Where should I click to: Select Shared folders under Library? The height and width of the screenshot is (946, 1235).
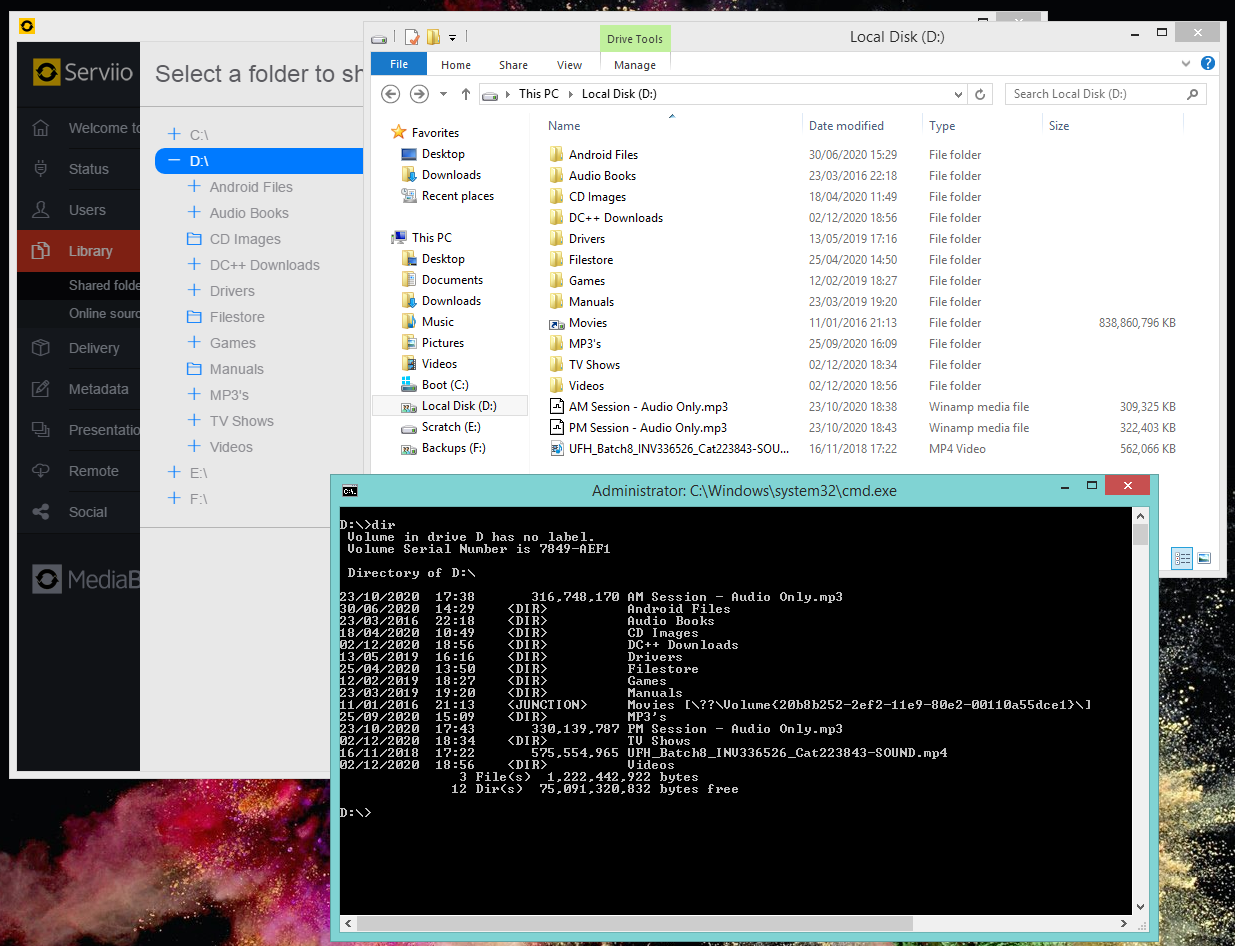103,285
